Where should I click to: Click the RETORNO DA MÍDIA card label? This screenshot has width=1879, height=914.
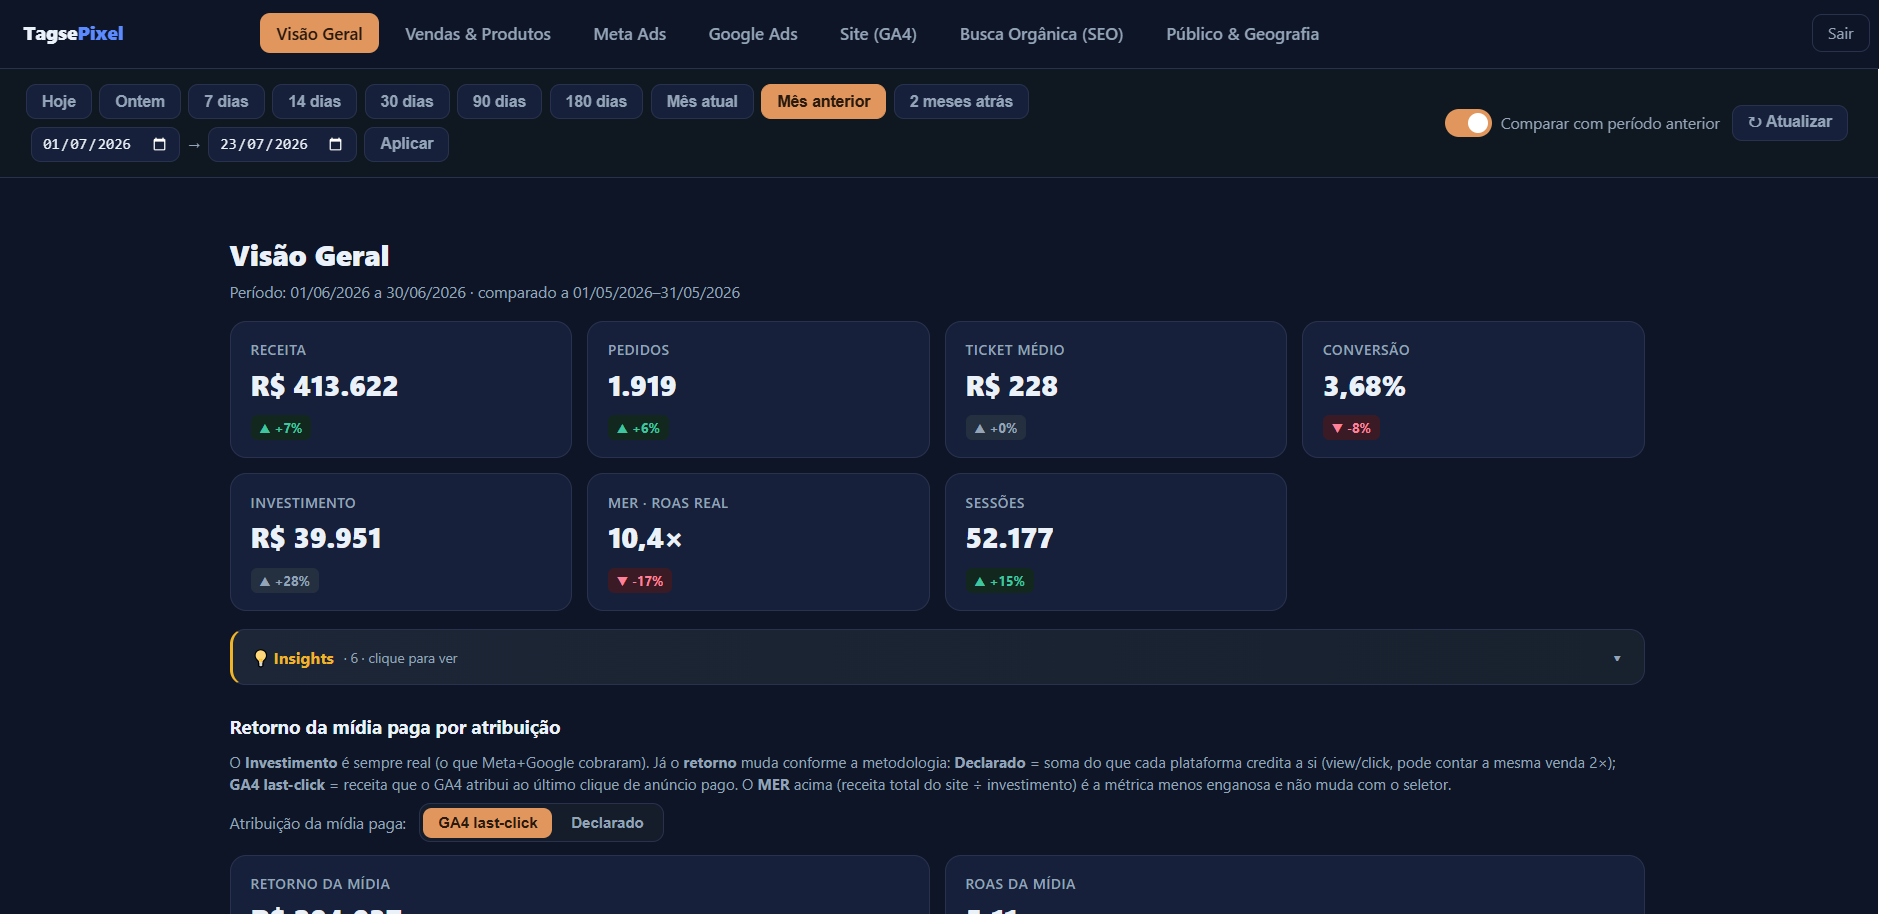tap(320, 884)
